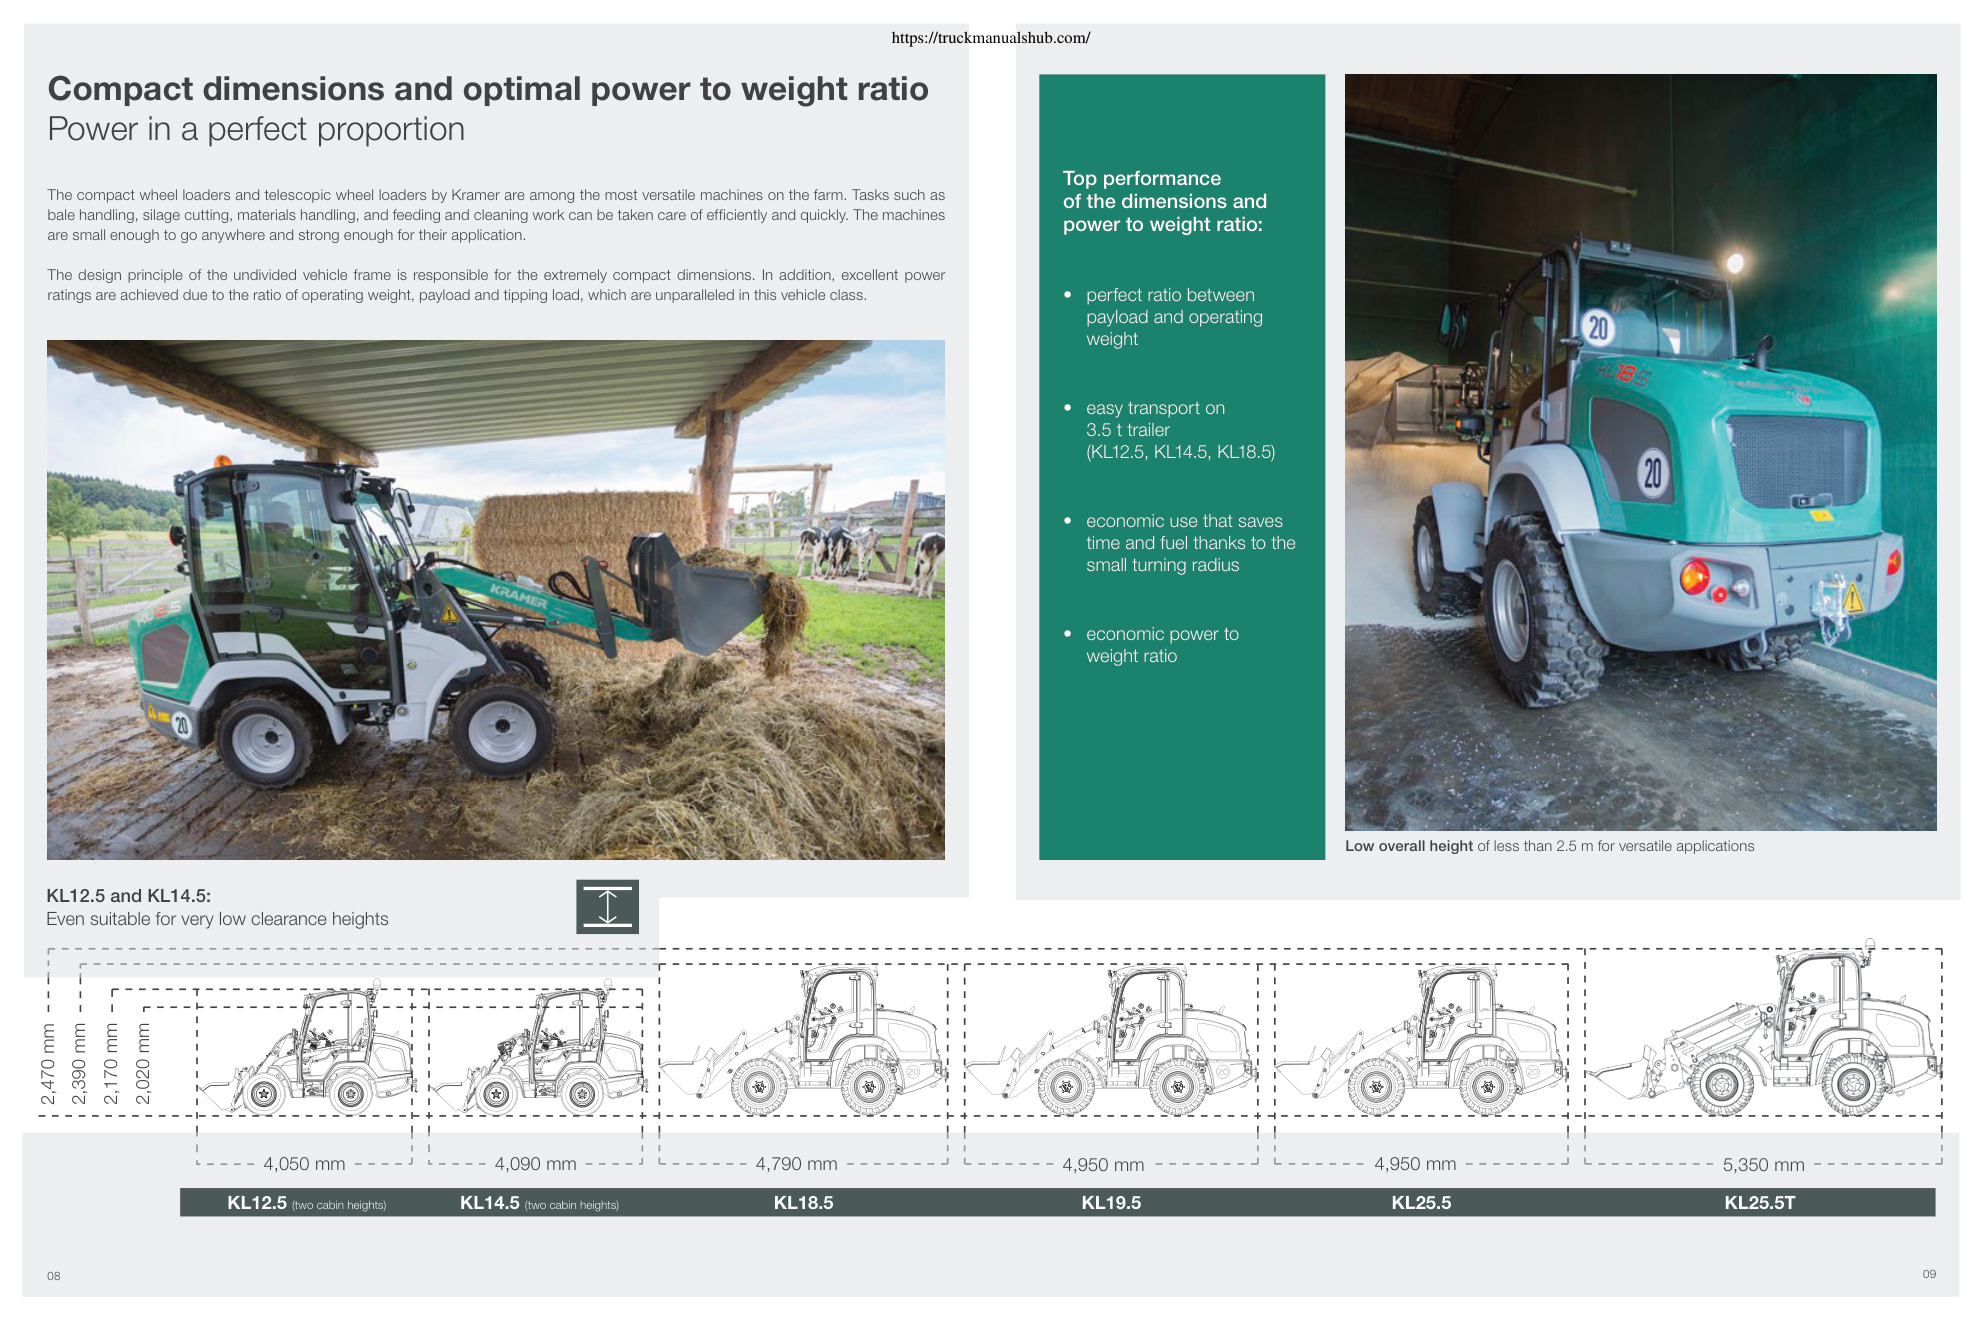Click the KL25.5 loader line drawing
1985x1319 pixels.
click(1421, 1040)
